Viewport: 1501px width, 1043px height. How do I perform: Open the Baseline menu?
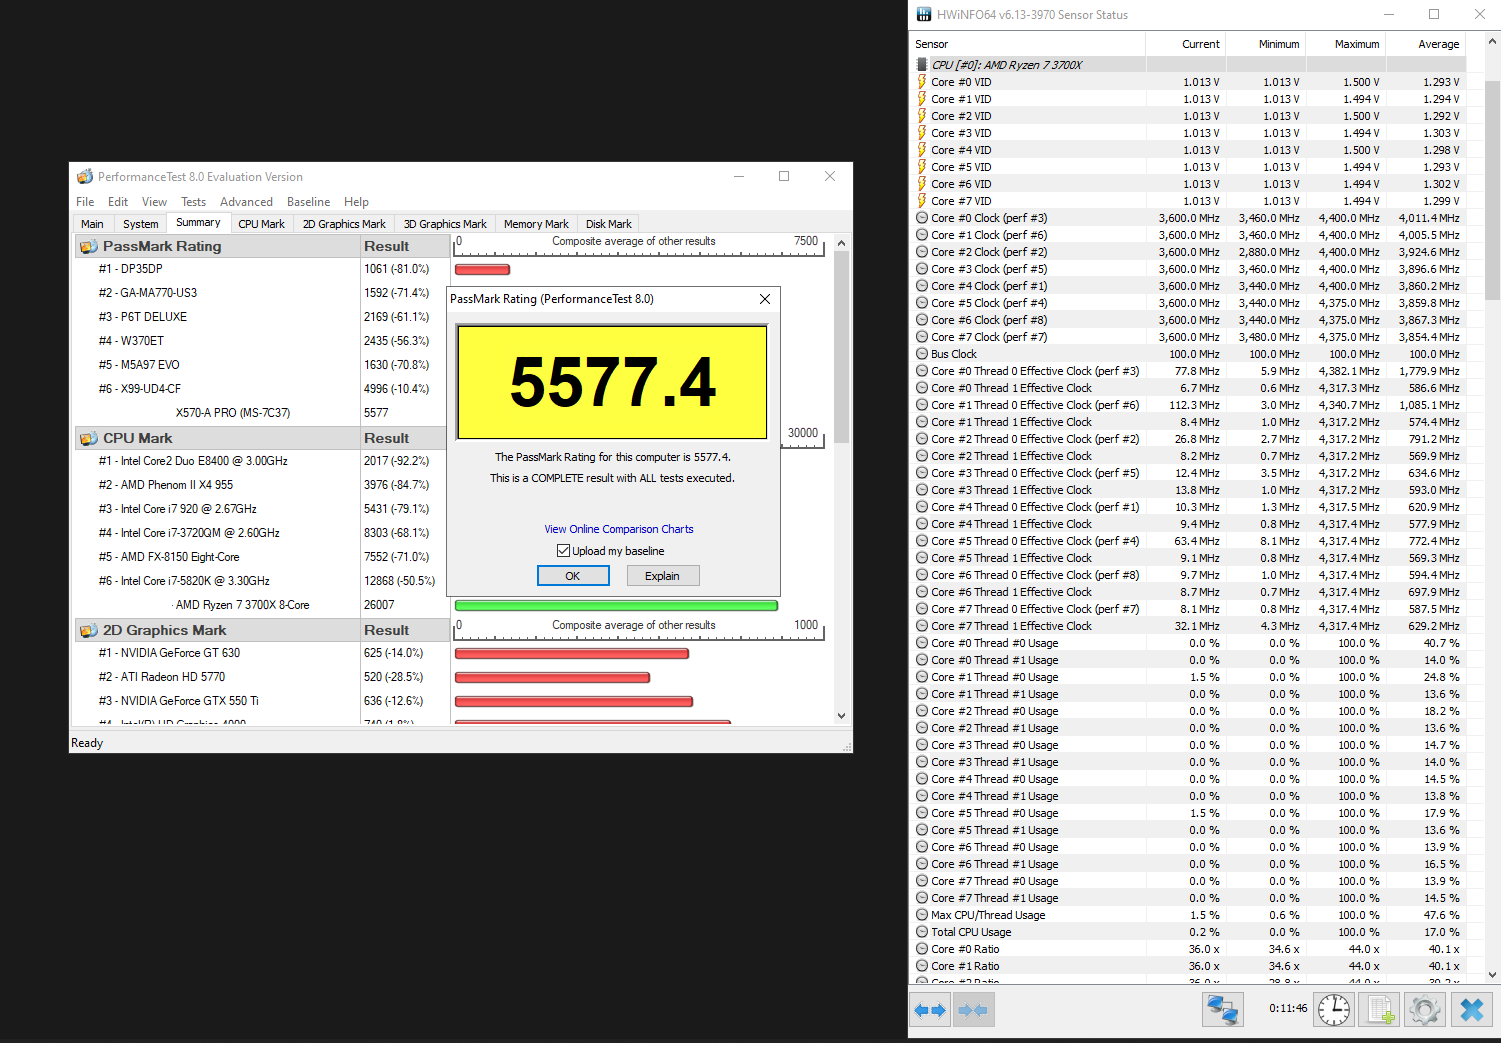308,202
